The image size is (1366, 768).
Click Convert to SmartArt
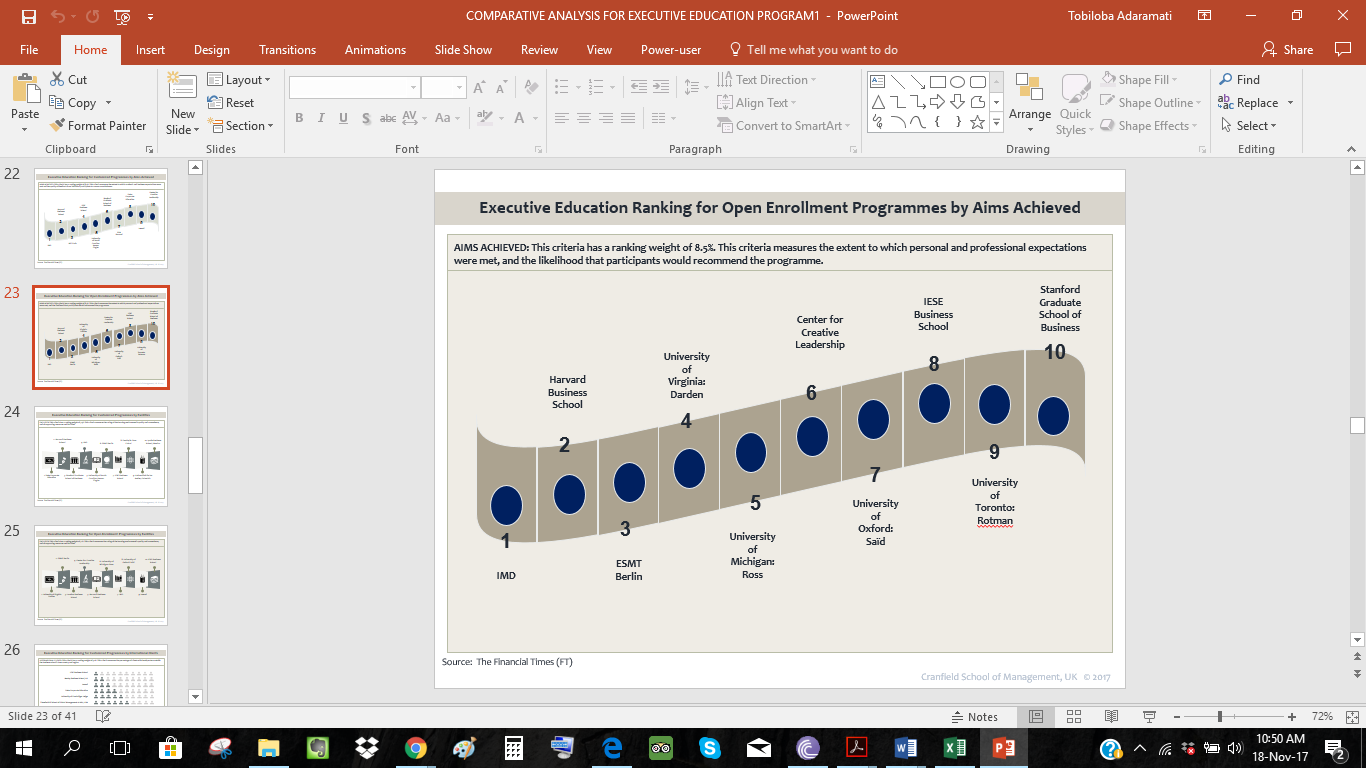point(784,126)
